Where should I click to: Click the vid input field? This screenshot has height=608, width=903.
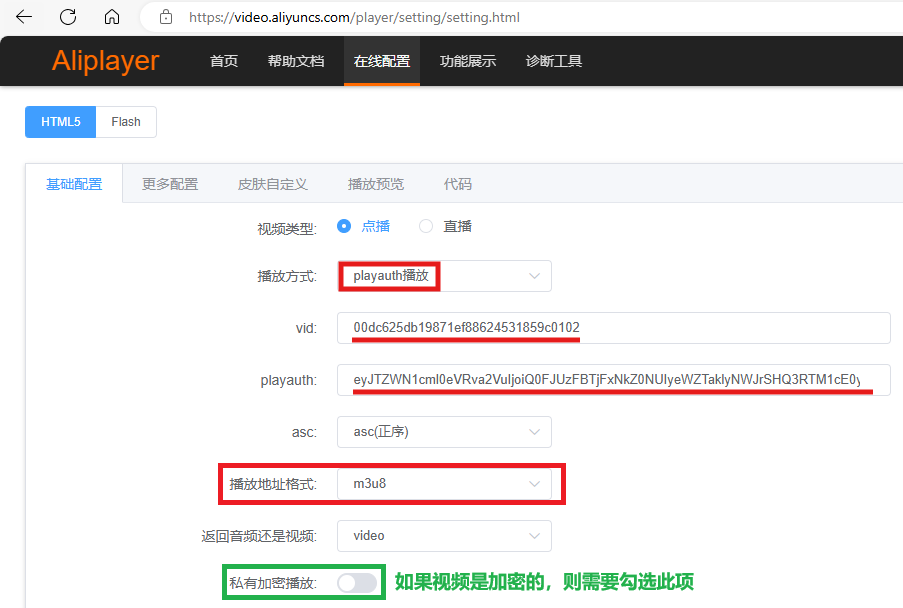(613, 328)
